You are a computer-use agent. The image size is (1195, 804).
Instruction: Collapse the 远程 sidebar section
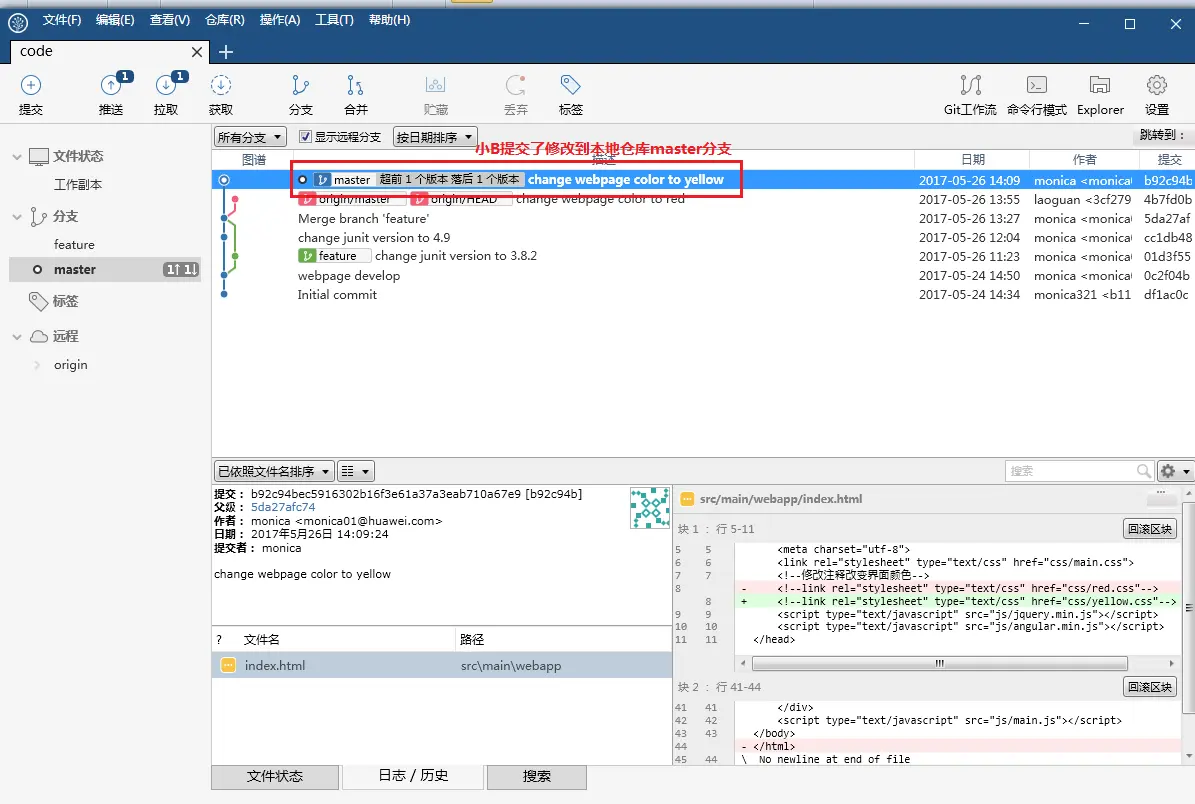[x=17, y=336]
